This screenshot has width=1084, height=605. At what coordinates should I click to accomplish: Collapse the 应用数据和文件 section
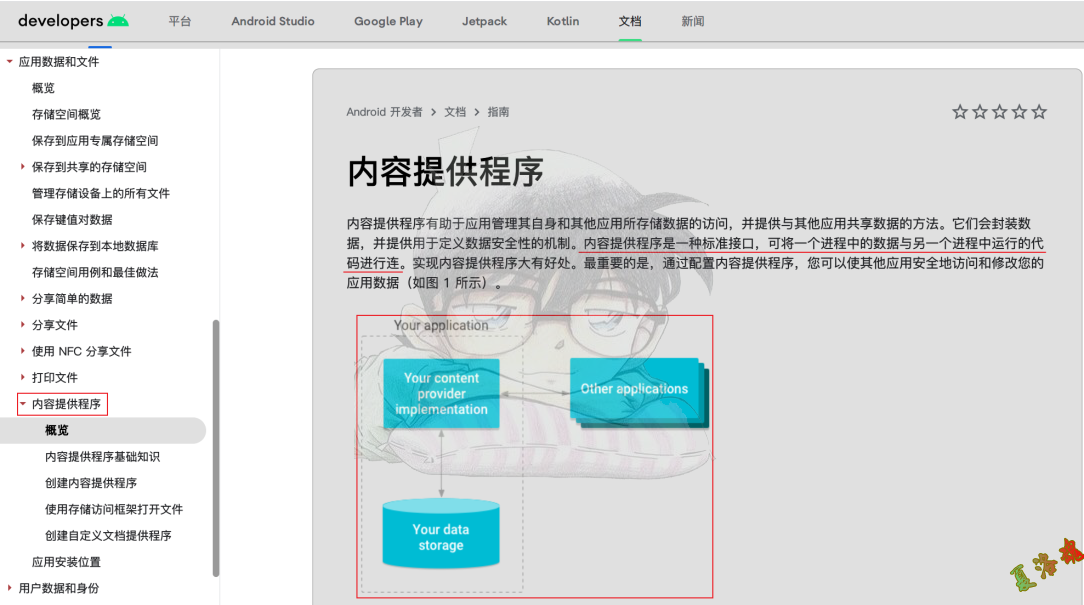coord(10,62)
